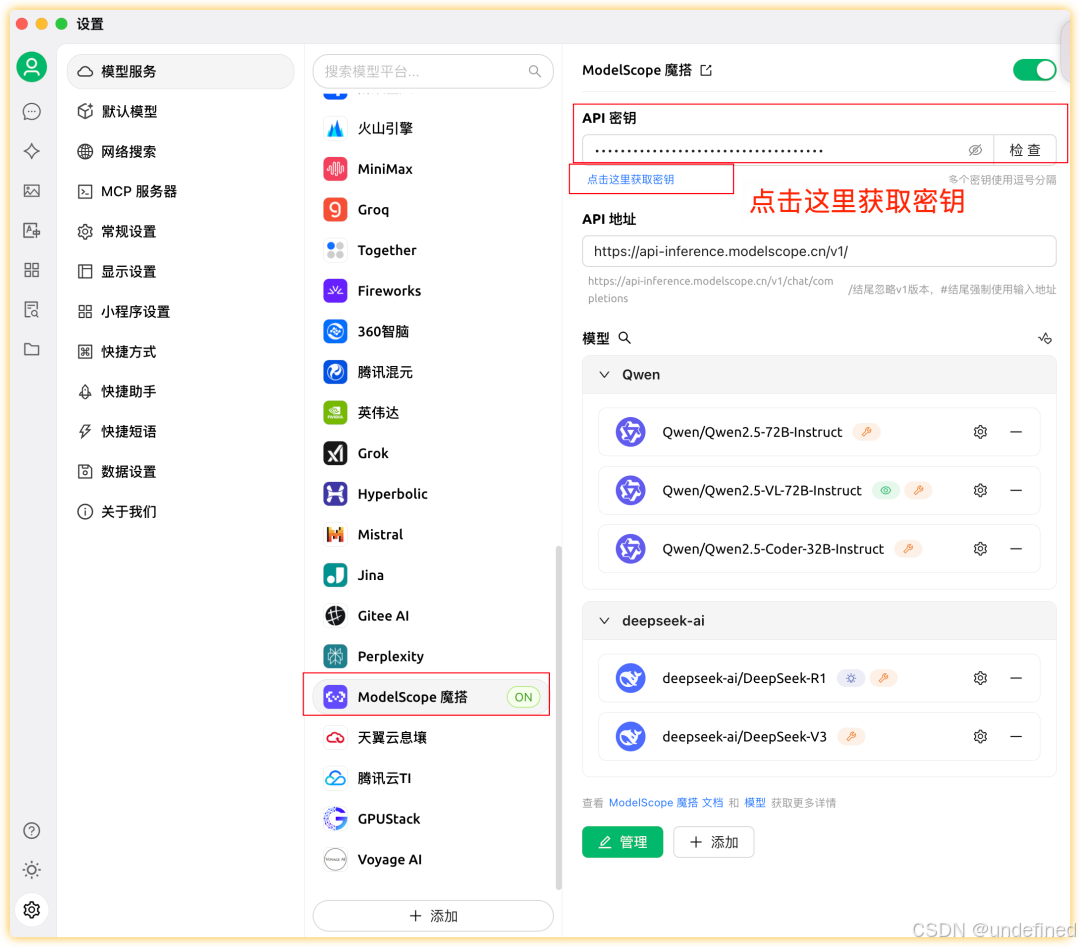Select ModelScope 魔搭 provider
Viewport: 1080px width, 947px height.
pyautogui.click(x=431, y=698)
